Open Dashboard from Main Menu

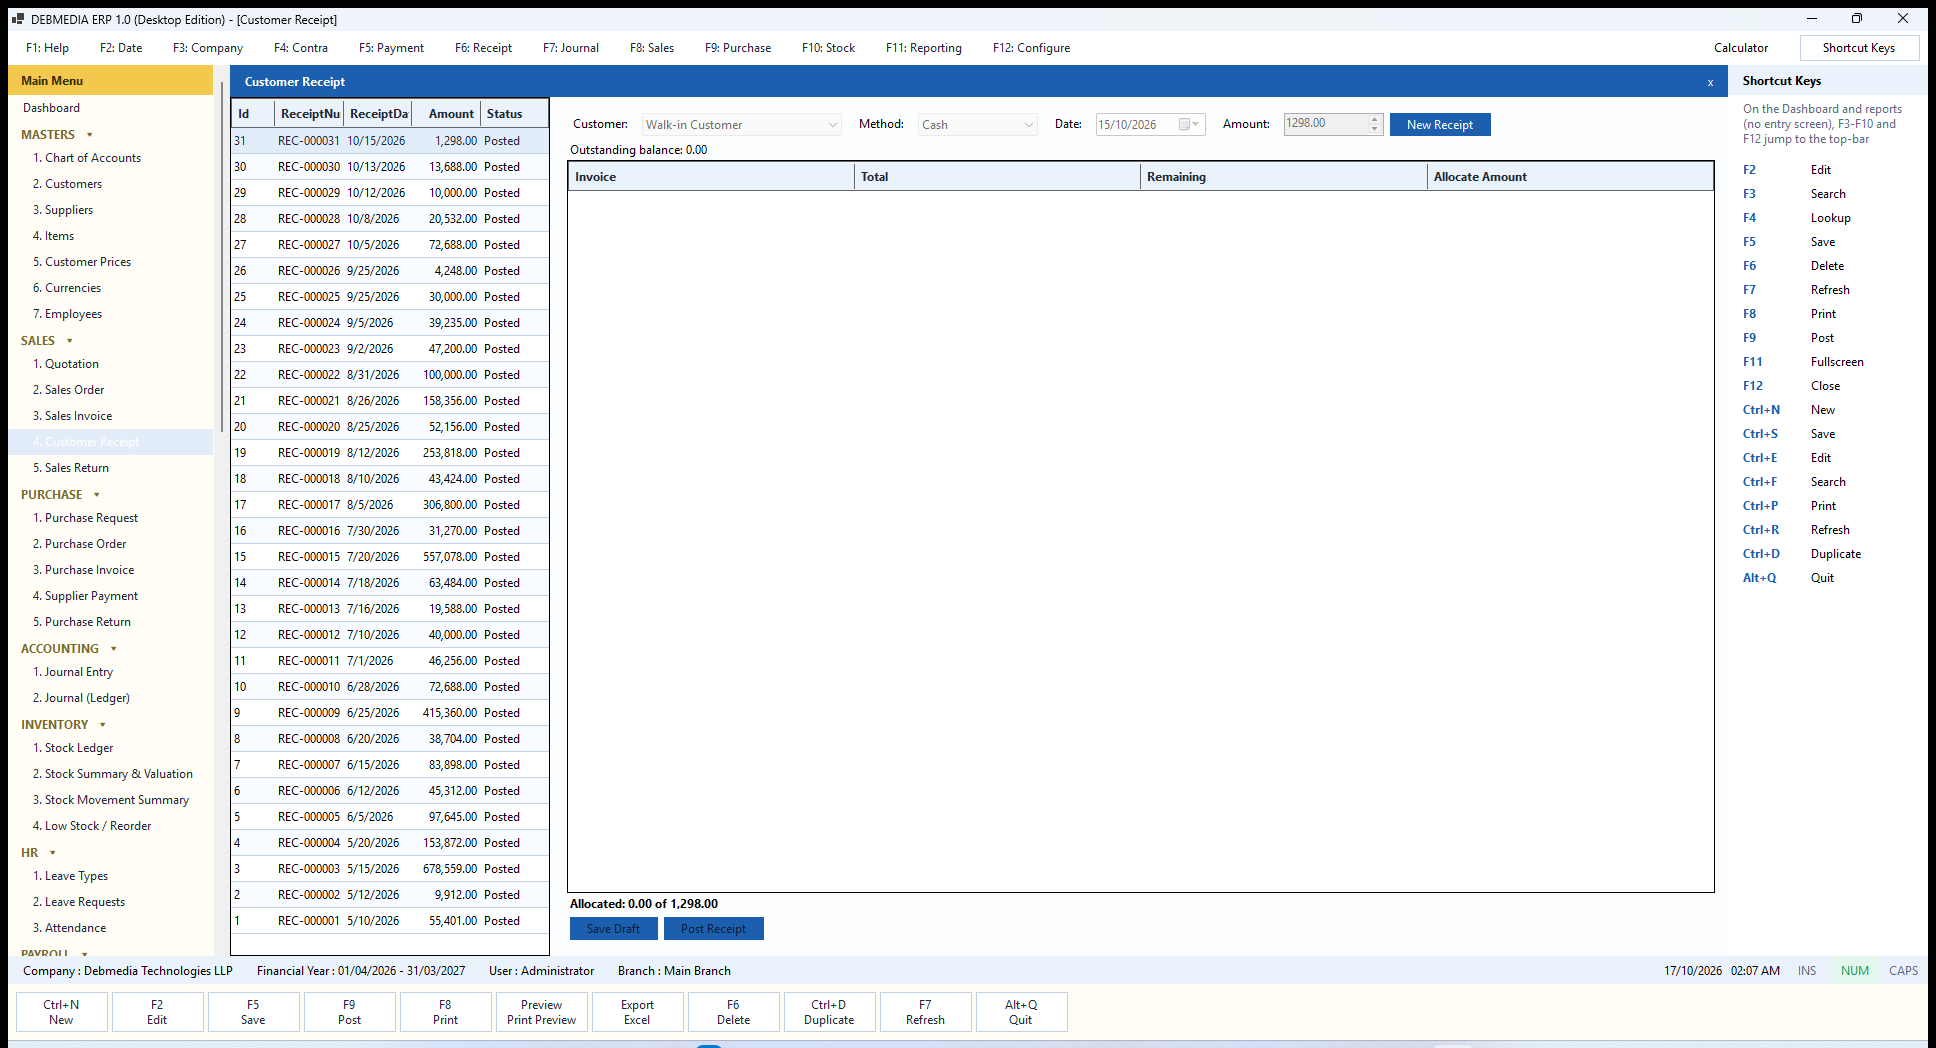(51, 108)
